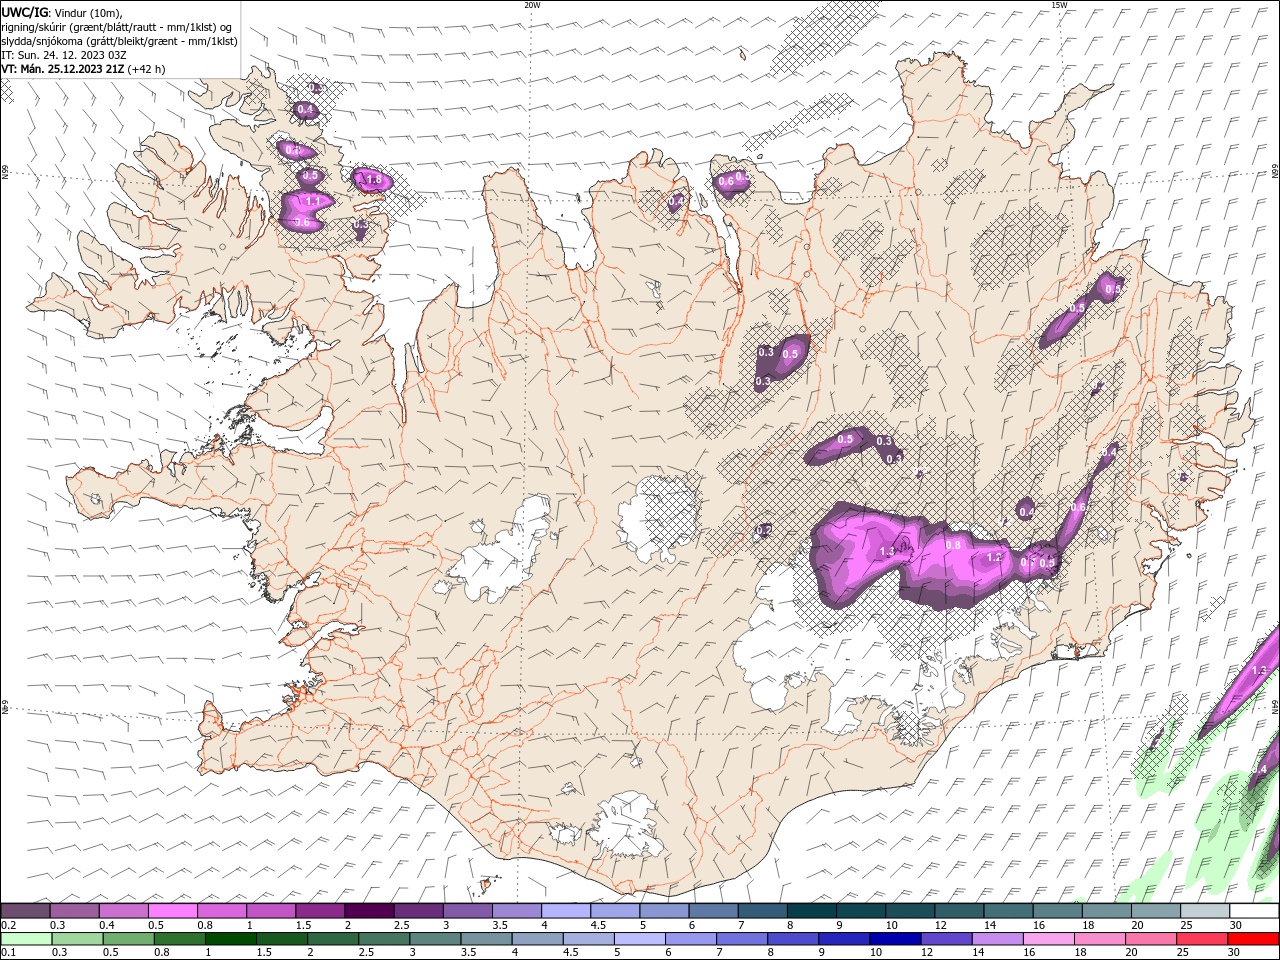
Task: Click the "slydda/snjókoma" description line
Action: 119,41
